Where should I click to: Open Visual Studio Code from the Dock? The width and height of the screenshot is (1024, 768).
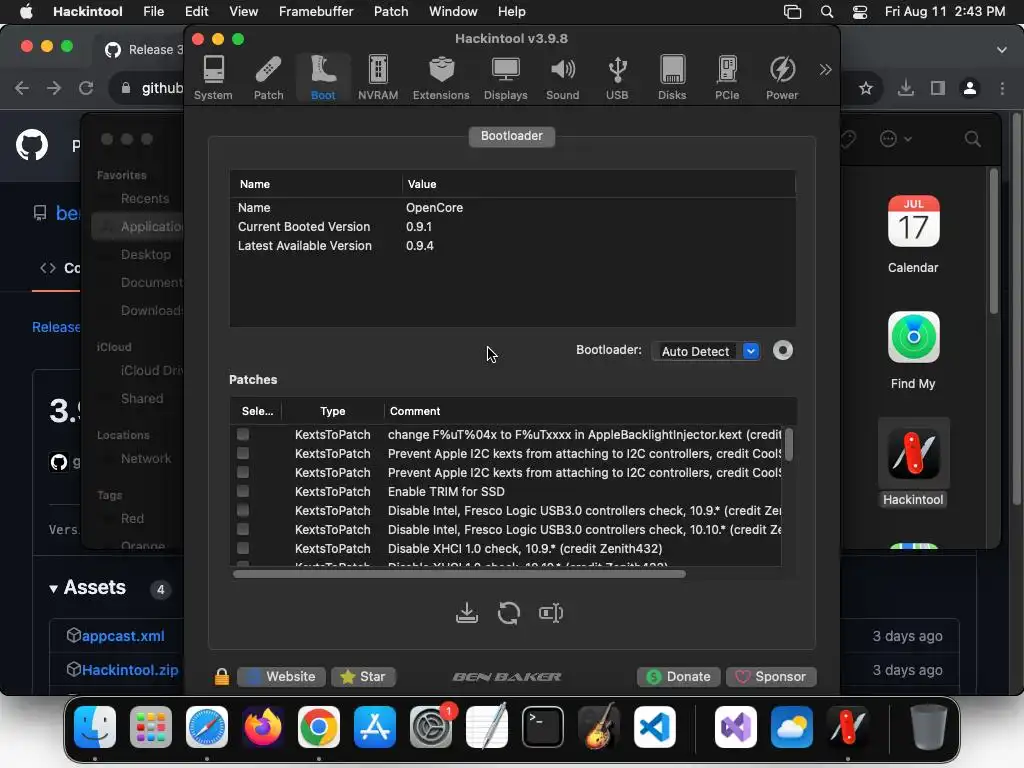click(x=654, y=727)
